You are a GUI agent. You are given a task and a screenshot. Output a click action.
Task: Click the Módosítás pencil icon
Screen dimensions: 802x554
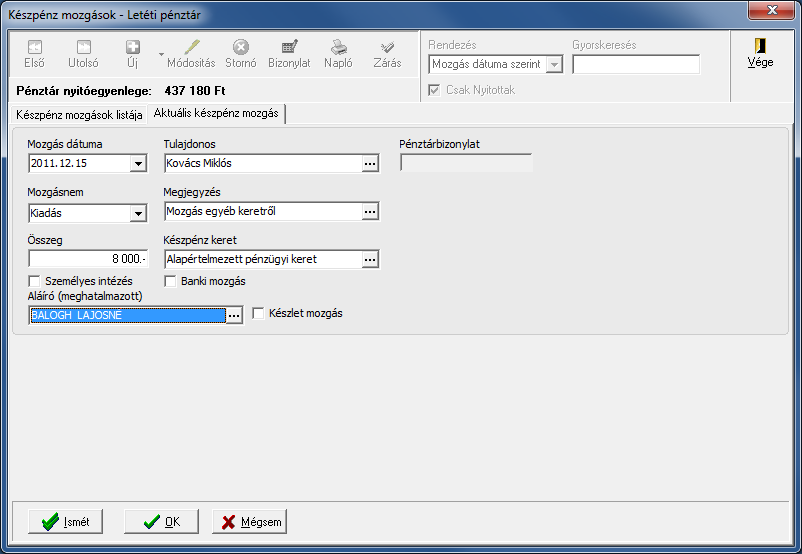[191, 47]
